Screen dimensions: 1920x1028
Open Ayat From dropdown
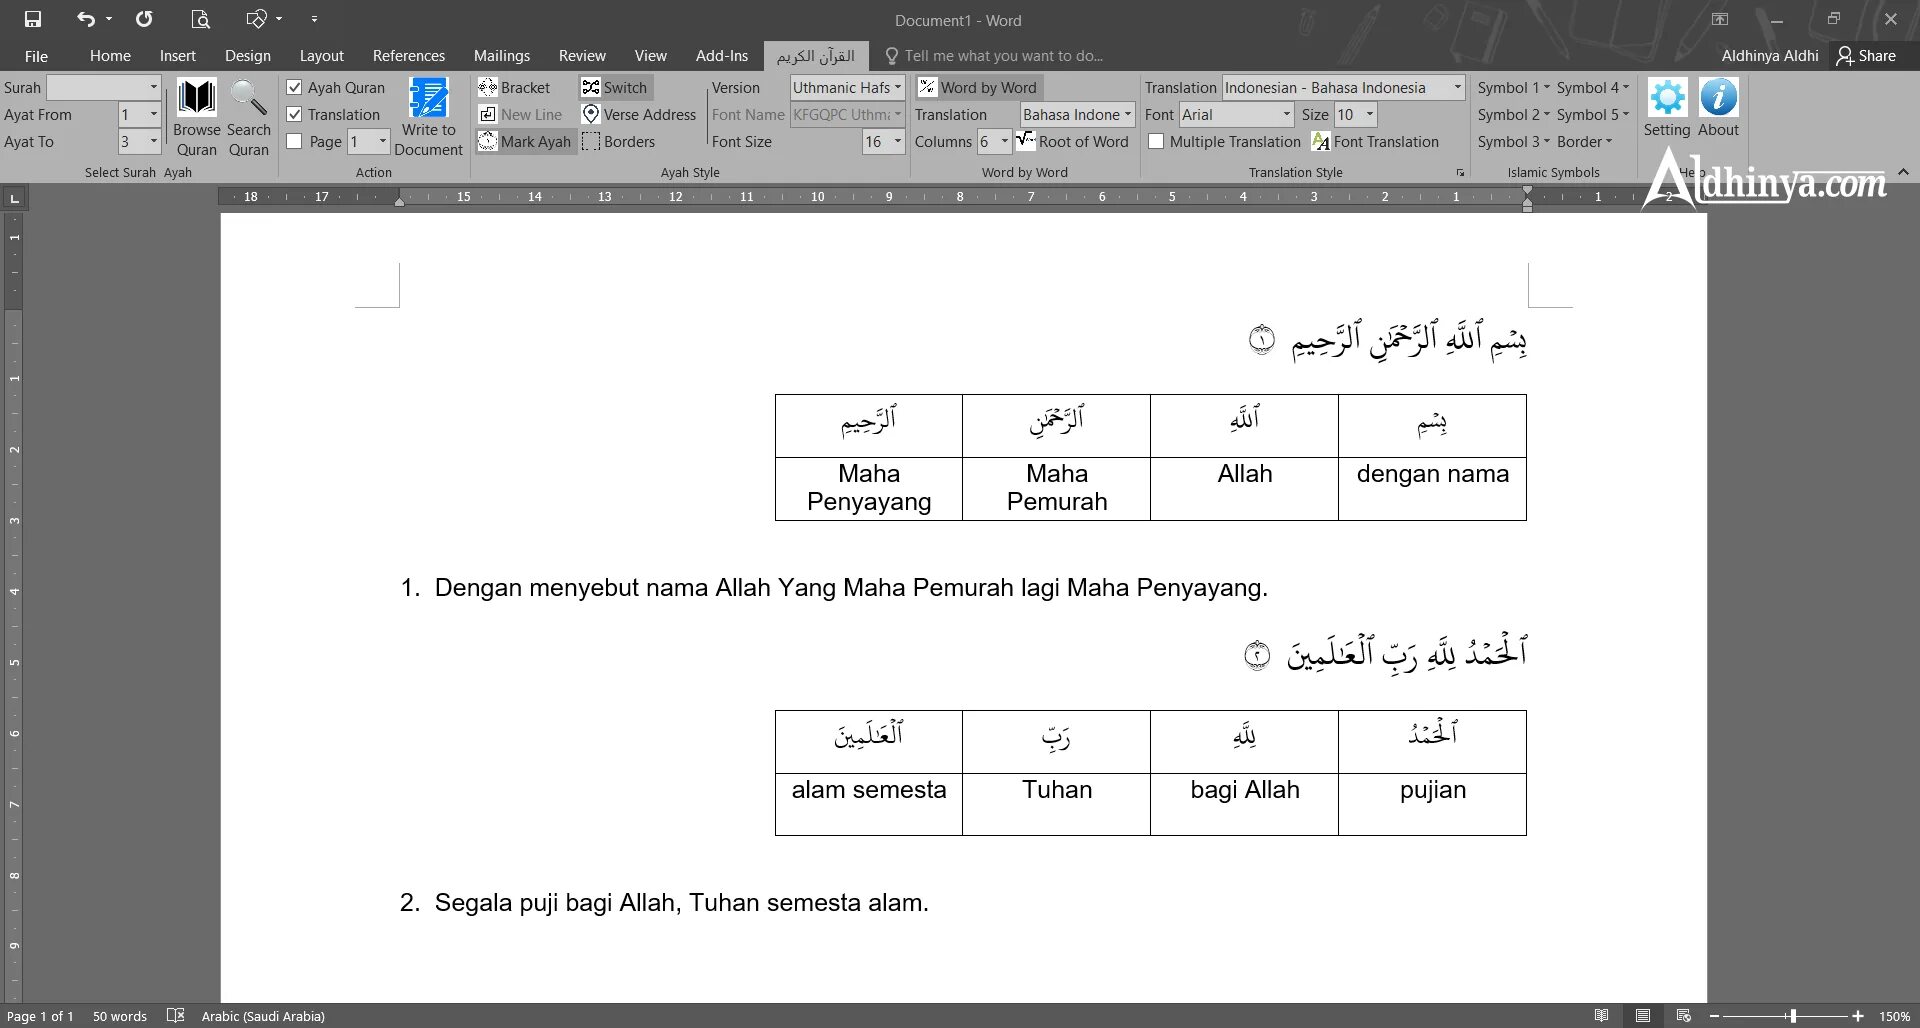pyautogui.click(x=153, y=115)
